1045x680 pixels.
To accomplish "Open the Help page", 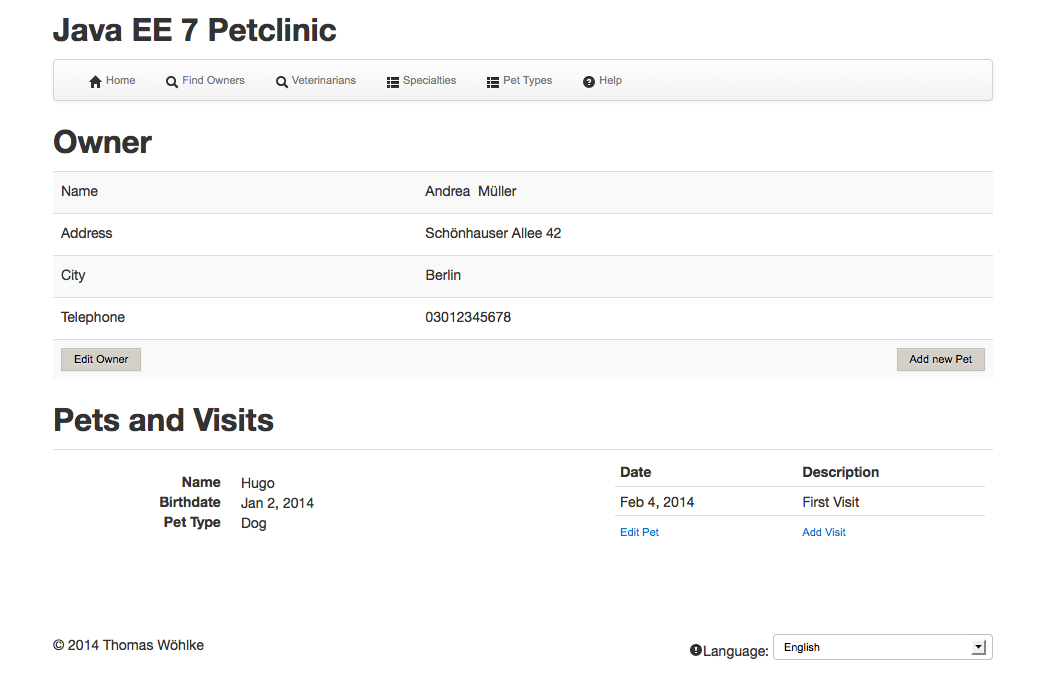I will coord(609,81).
